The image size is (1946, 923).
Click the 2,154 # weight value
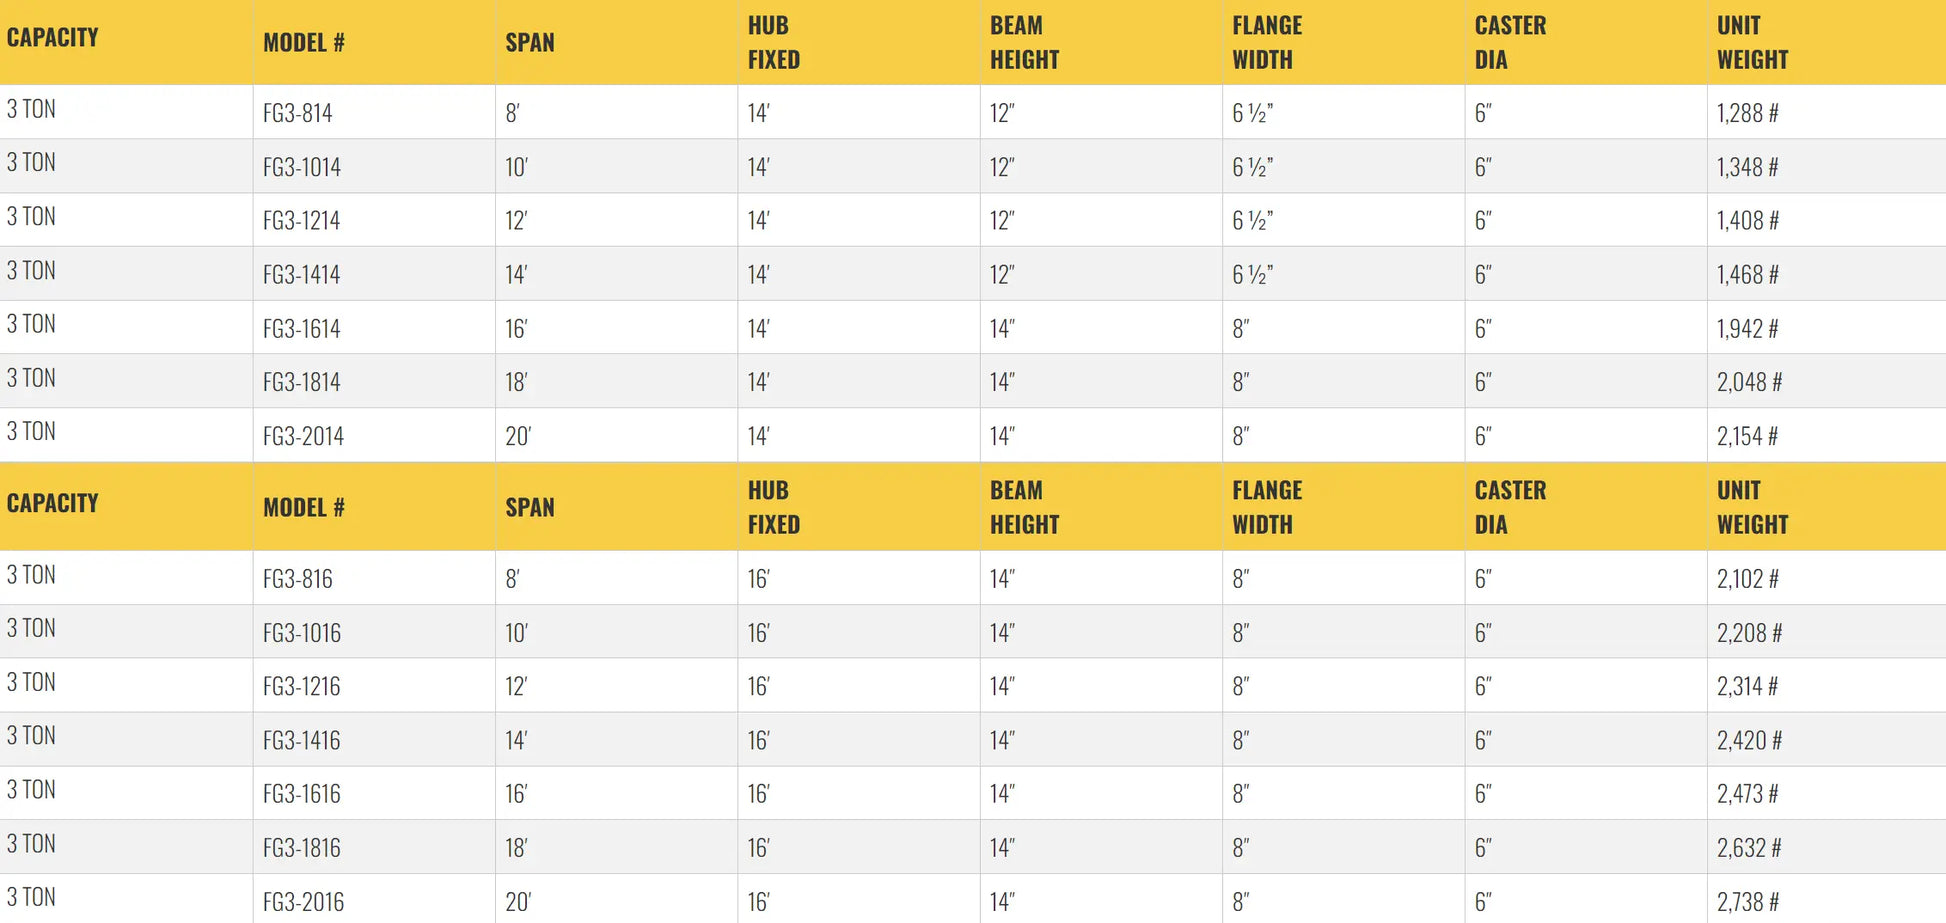click(1747, 436)
